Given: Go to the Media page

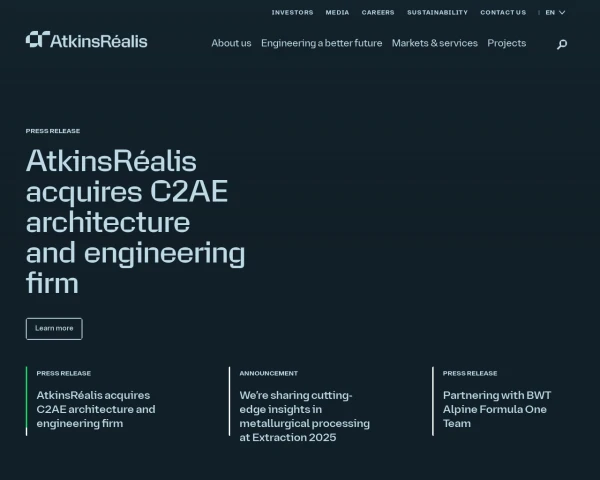Looking at the screenshot, I should tap(337, 13).
